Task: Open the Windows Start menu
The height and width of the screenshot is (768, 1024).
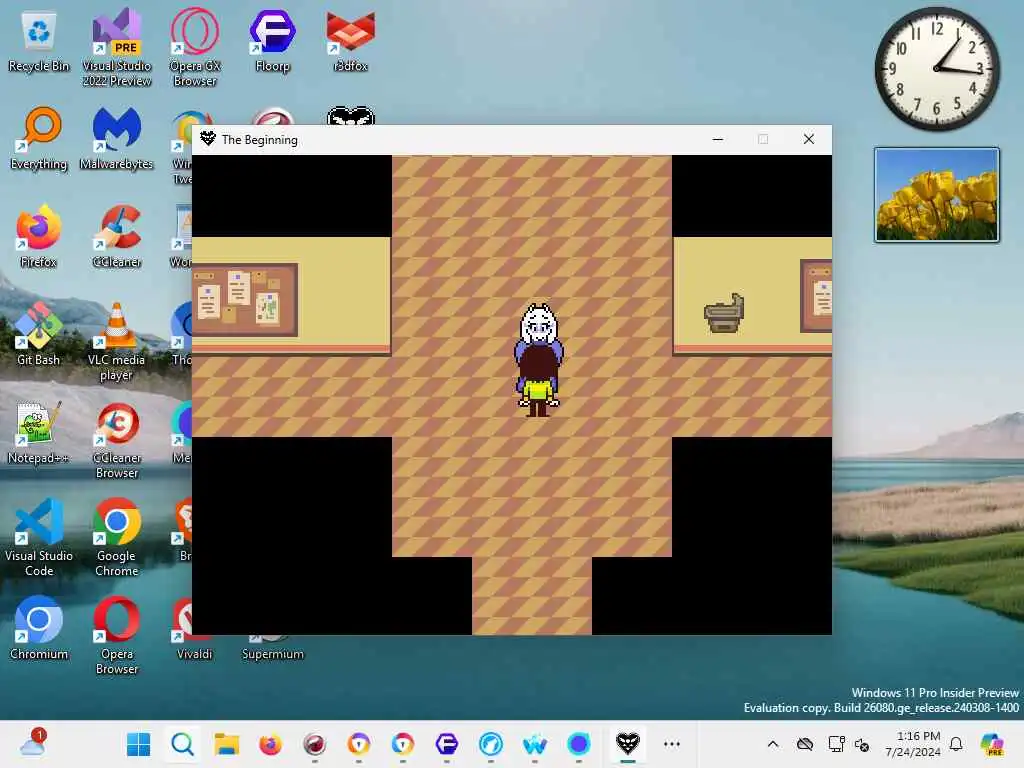Action: click(138, 744)
